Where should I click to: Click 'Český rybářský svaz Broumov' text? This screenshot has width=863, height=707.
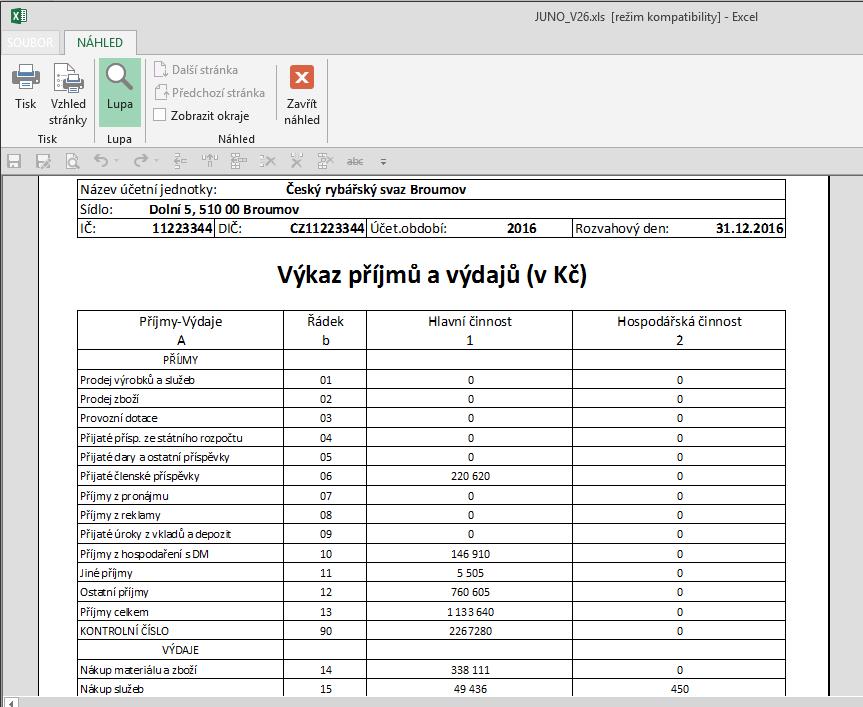[376, 189]
